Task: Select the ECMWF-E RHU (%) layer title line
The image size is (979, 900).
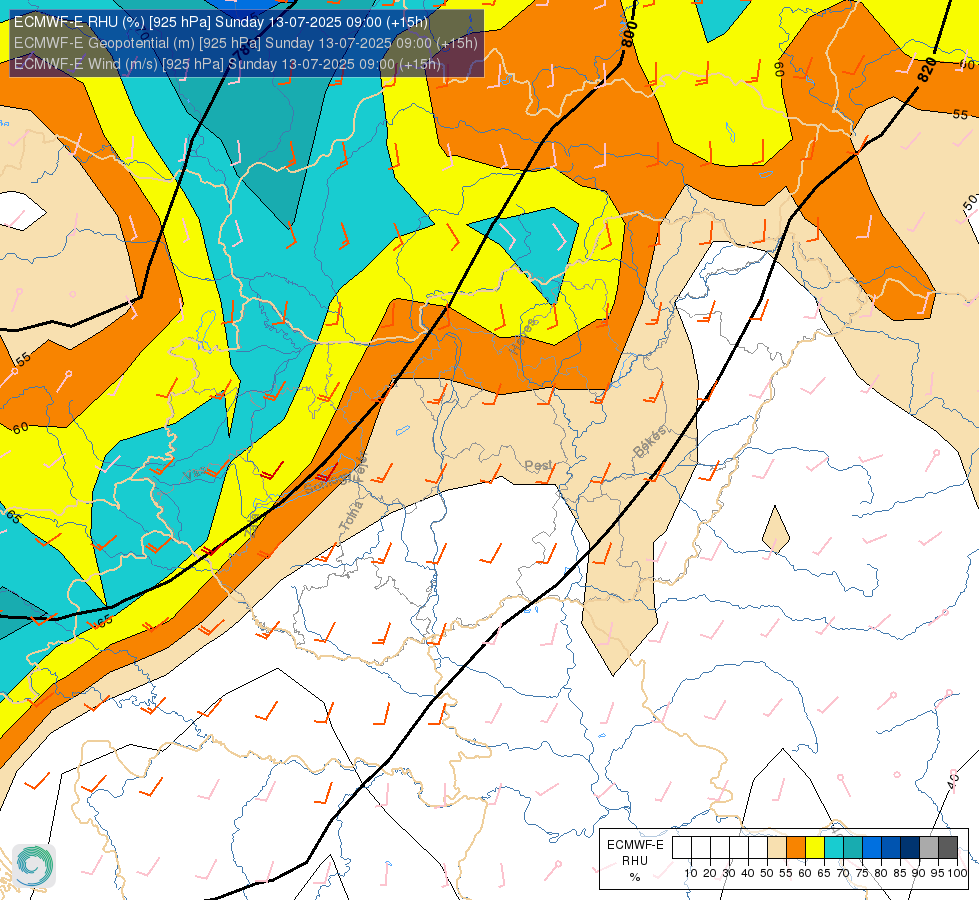Action: coord(221,22)
